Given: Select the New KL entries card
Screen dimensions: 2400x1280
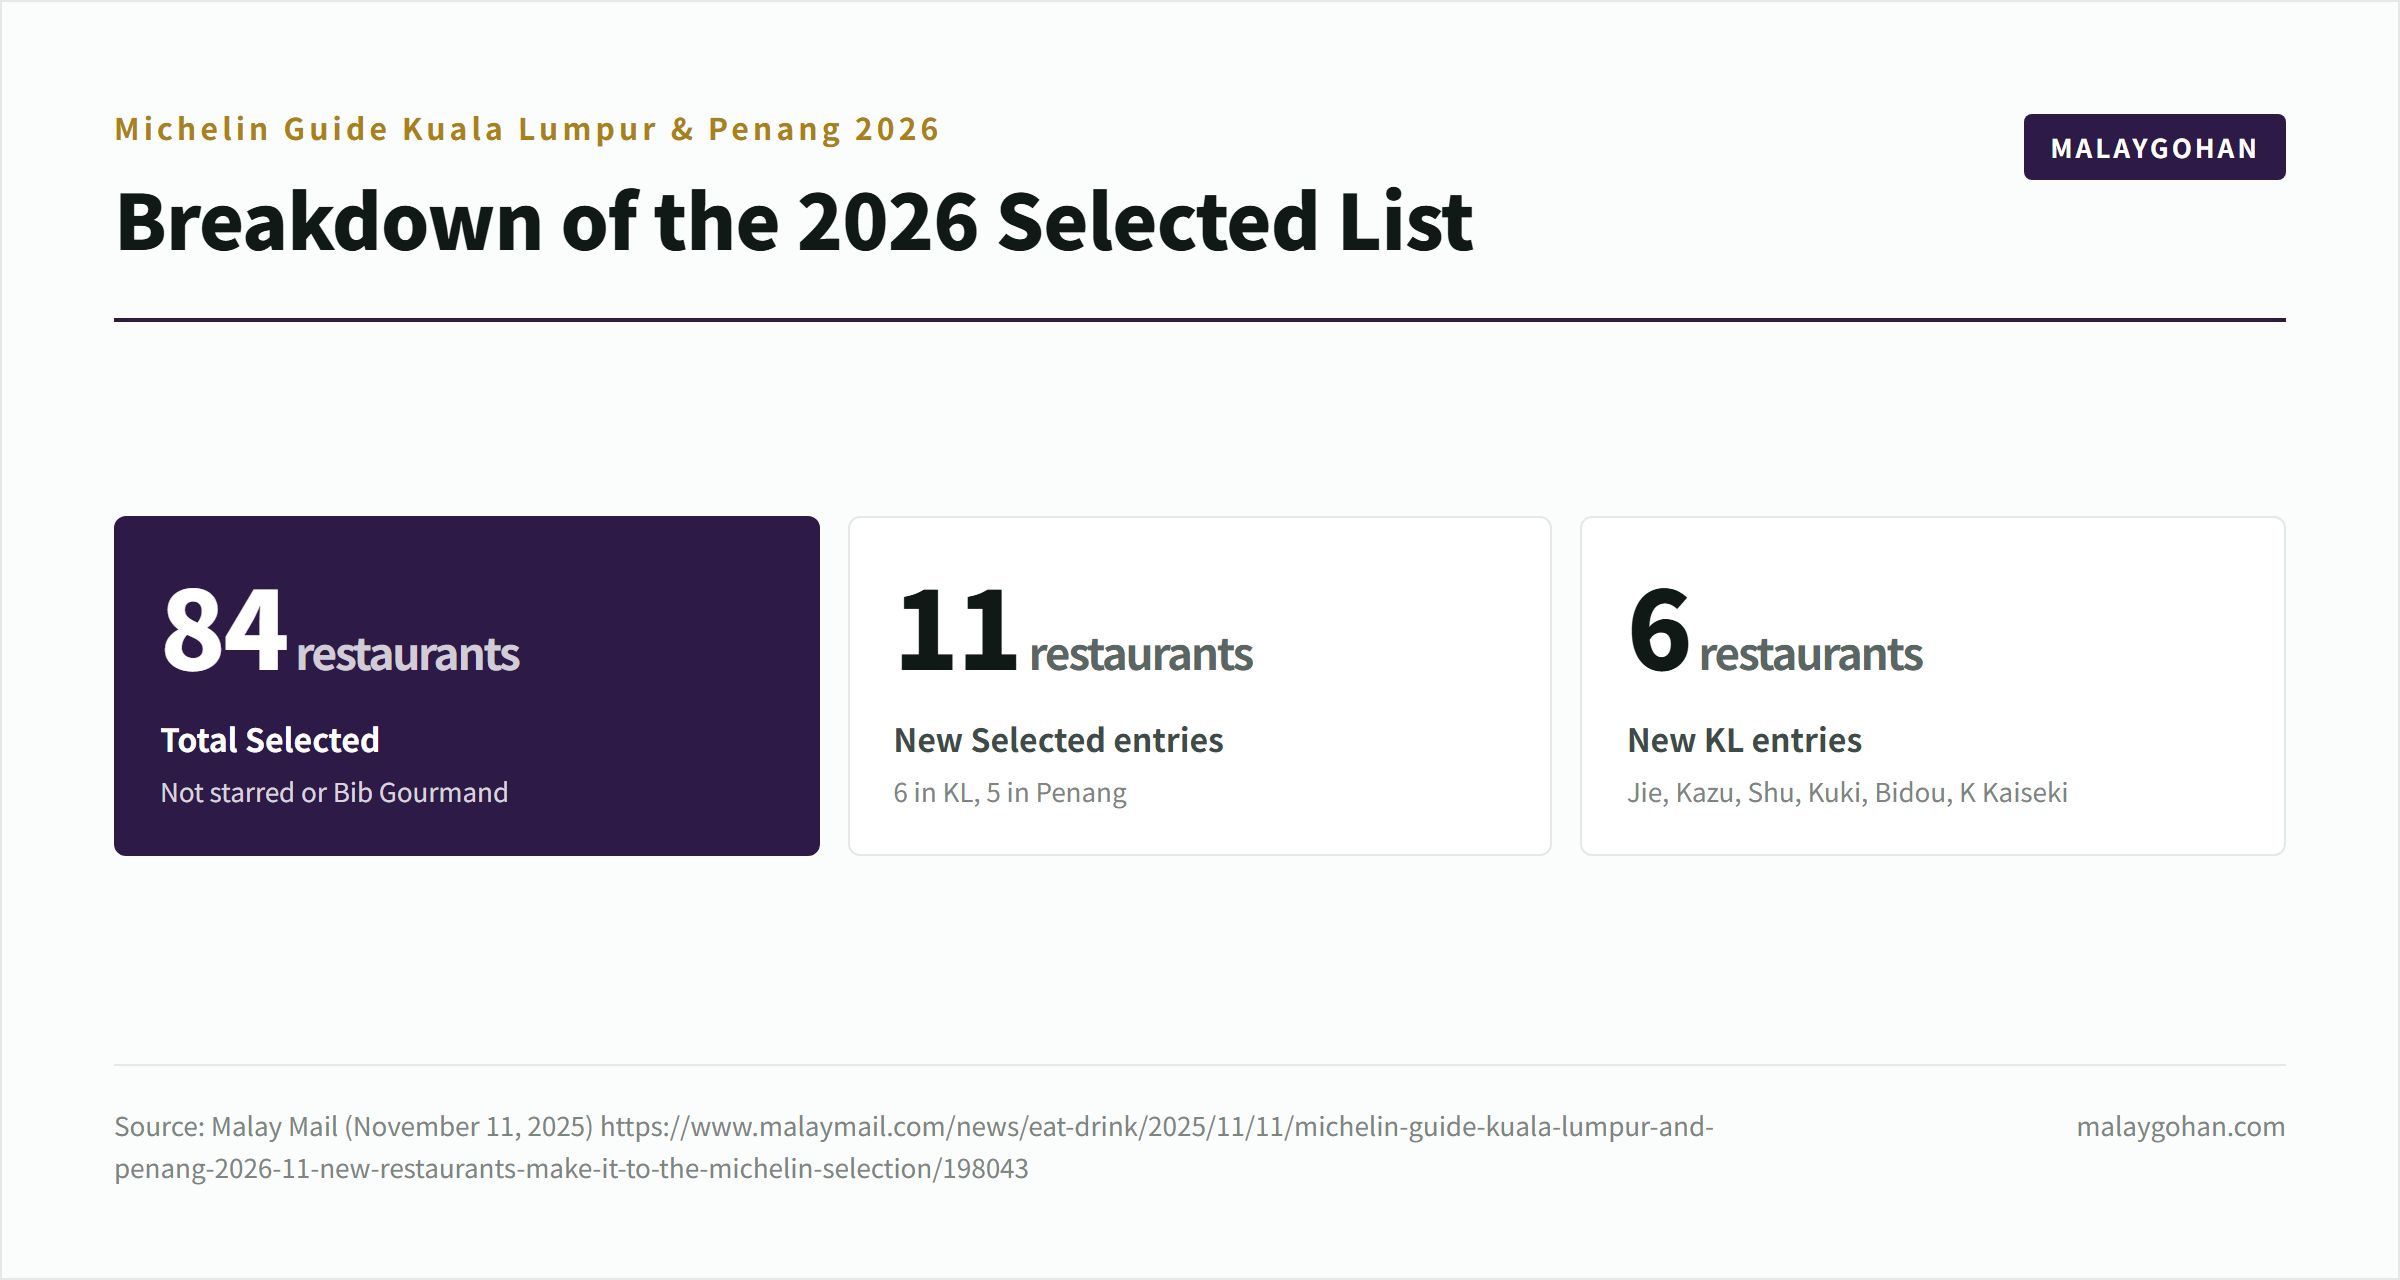Looking at the screenshot, I should pos(1933,686).
